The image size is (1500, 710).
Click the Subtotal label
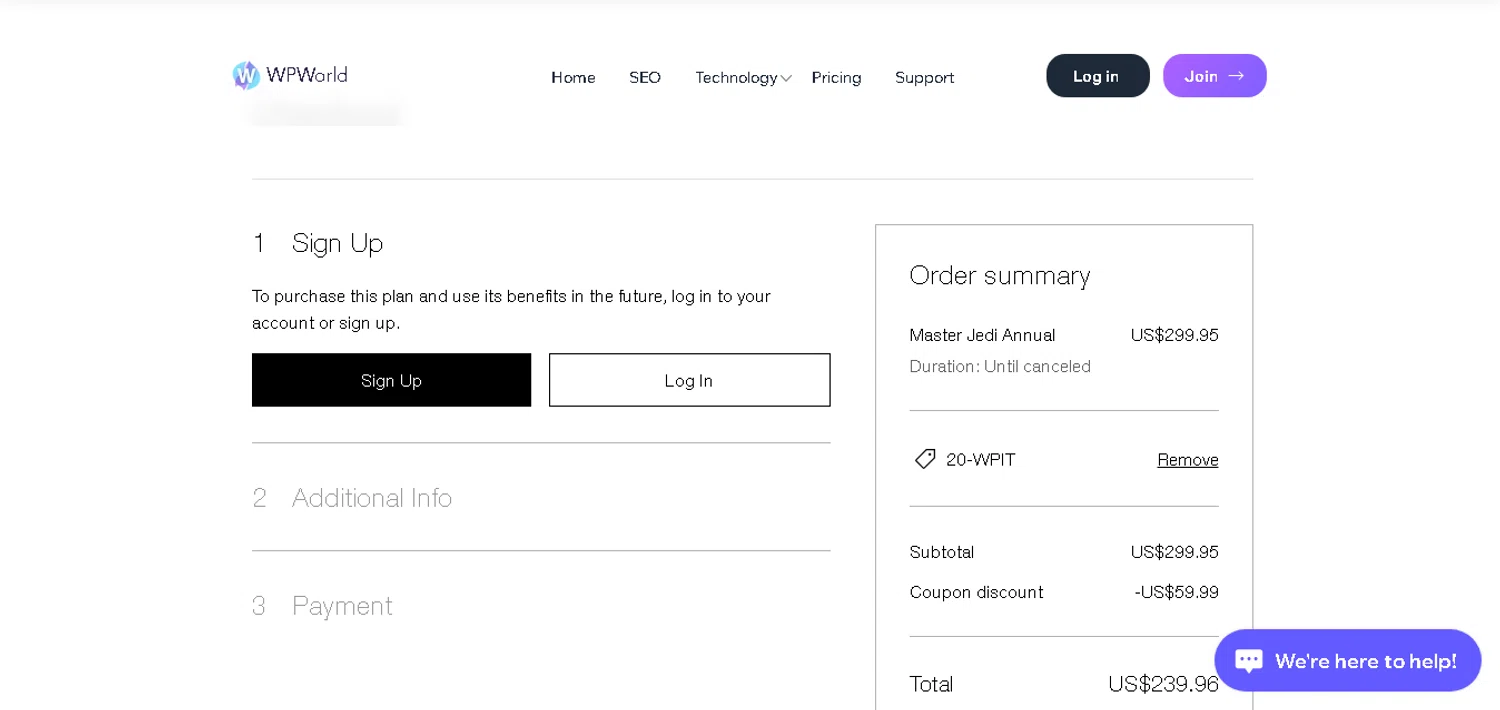(x=941, y=552)
